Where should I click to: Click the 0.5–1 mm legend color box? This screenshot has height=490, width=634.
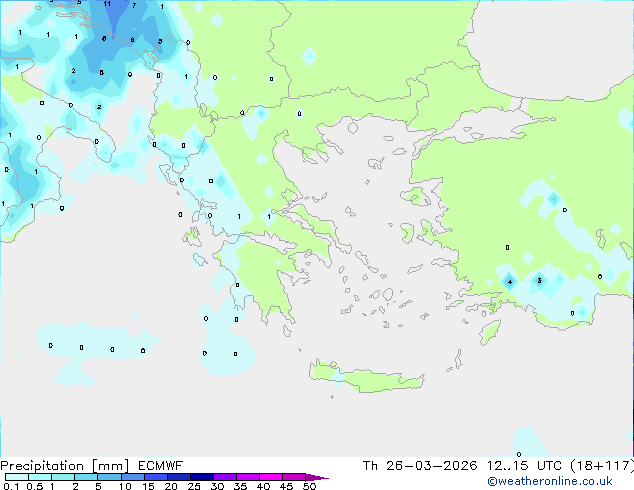click(x=40, y=477)
